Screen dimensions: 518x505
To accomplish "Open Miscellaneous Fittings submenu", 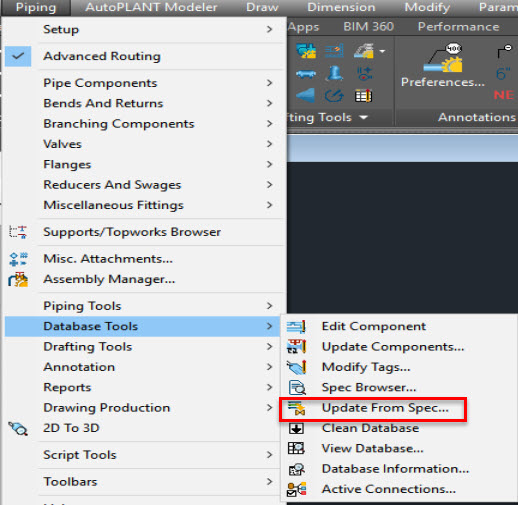I will tap(113, 205).
